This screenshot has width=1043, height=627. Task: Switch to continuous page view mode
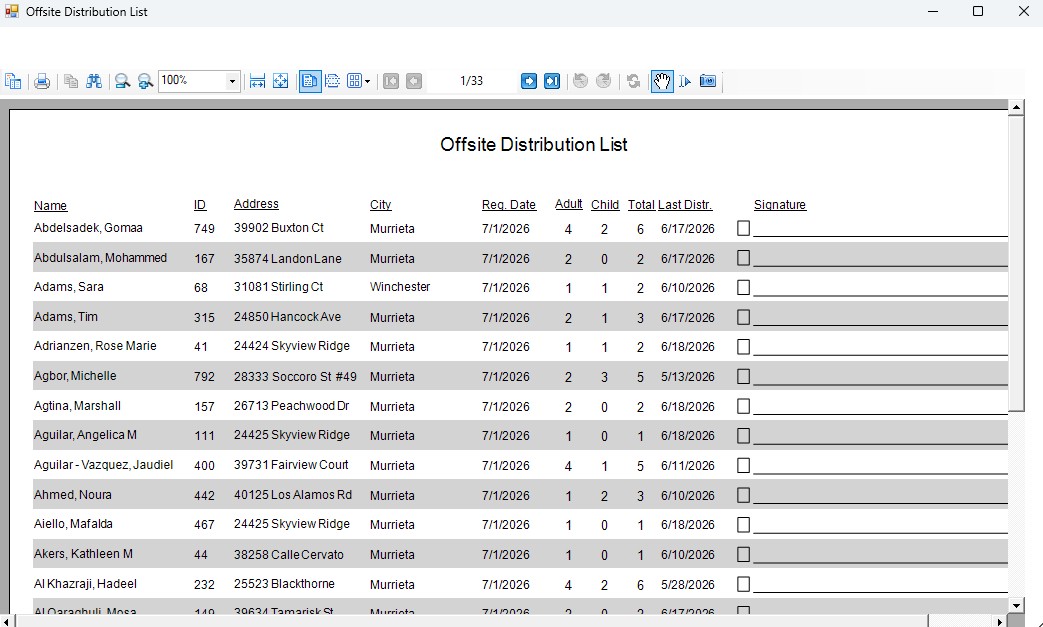[x=333, y=81]
